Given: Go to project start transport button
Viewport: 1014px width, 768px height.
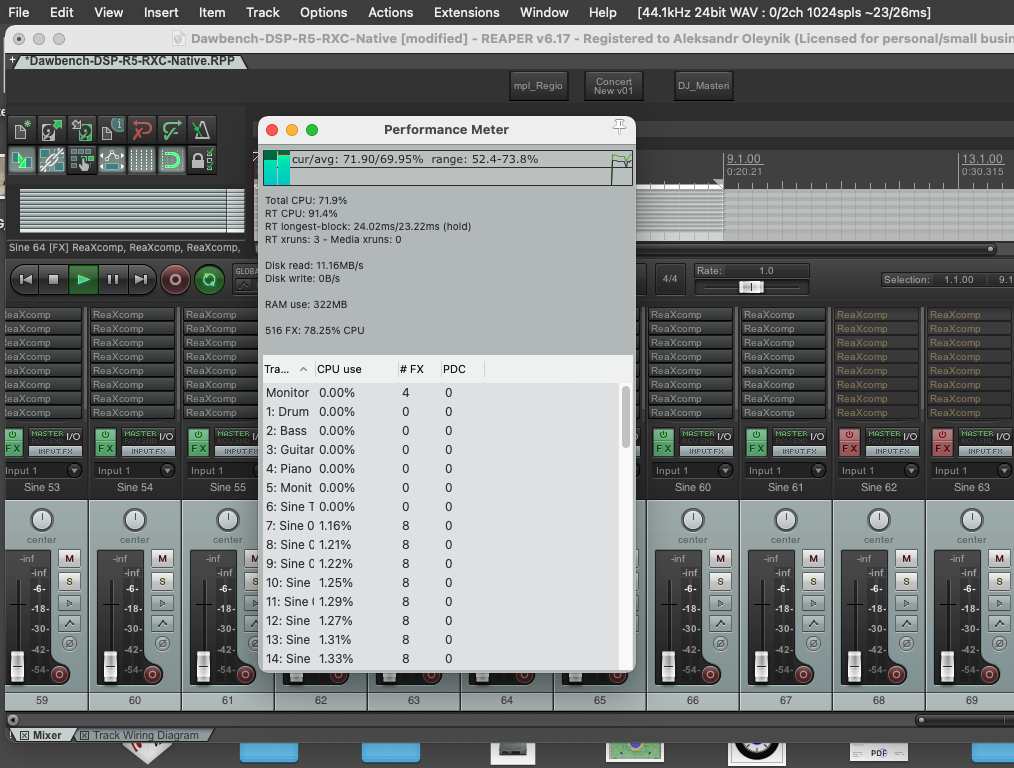Looking at the screenshot, I should 26,280.
